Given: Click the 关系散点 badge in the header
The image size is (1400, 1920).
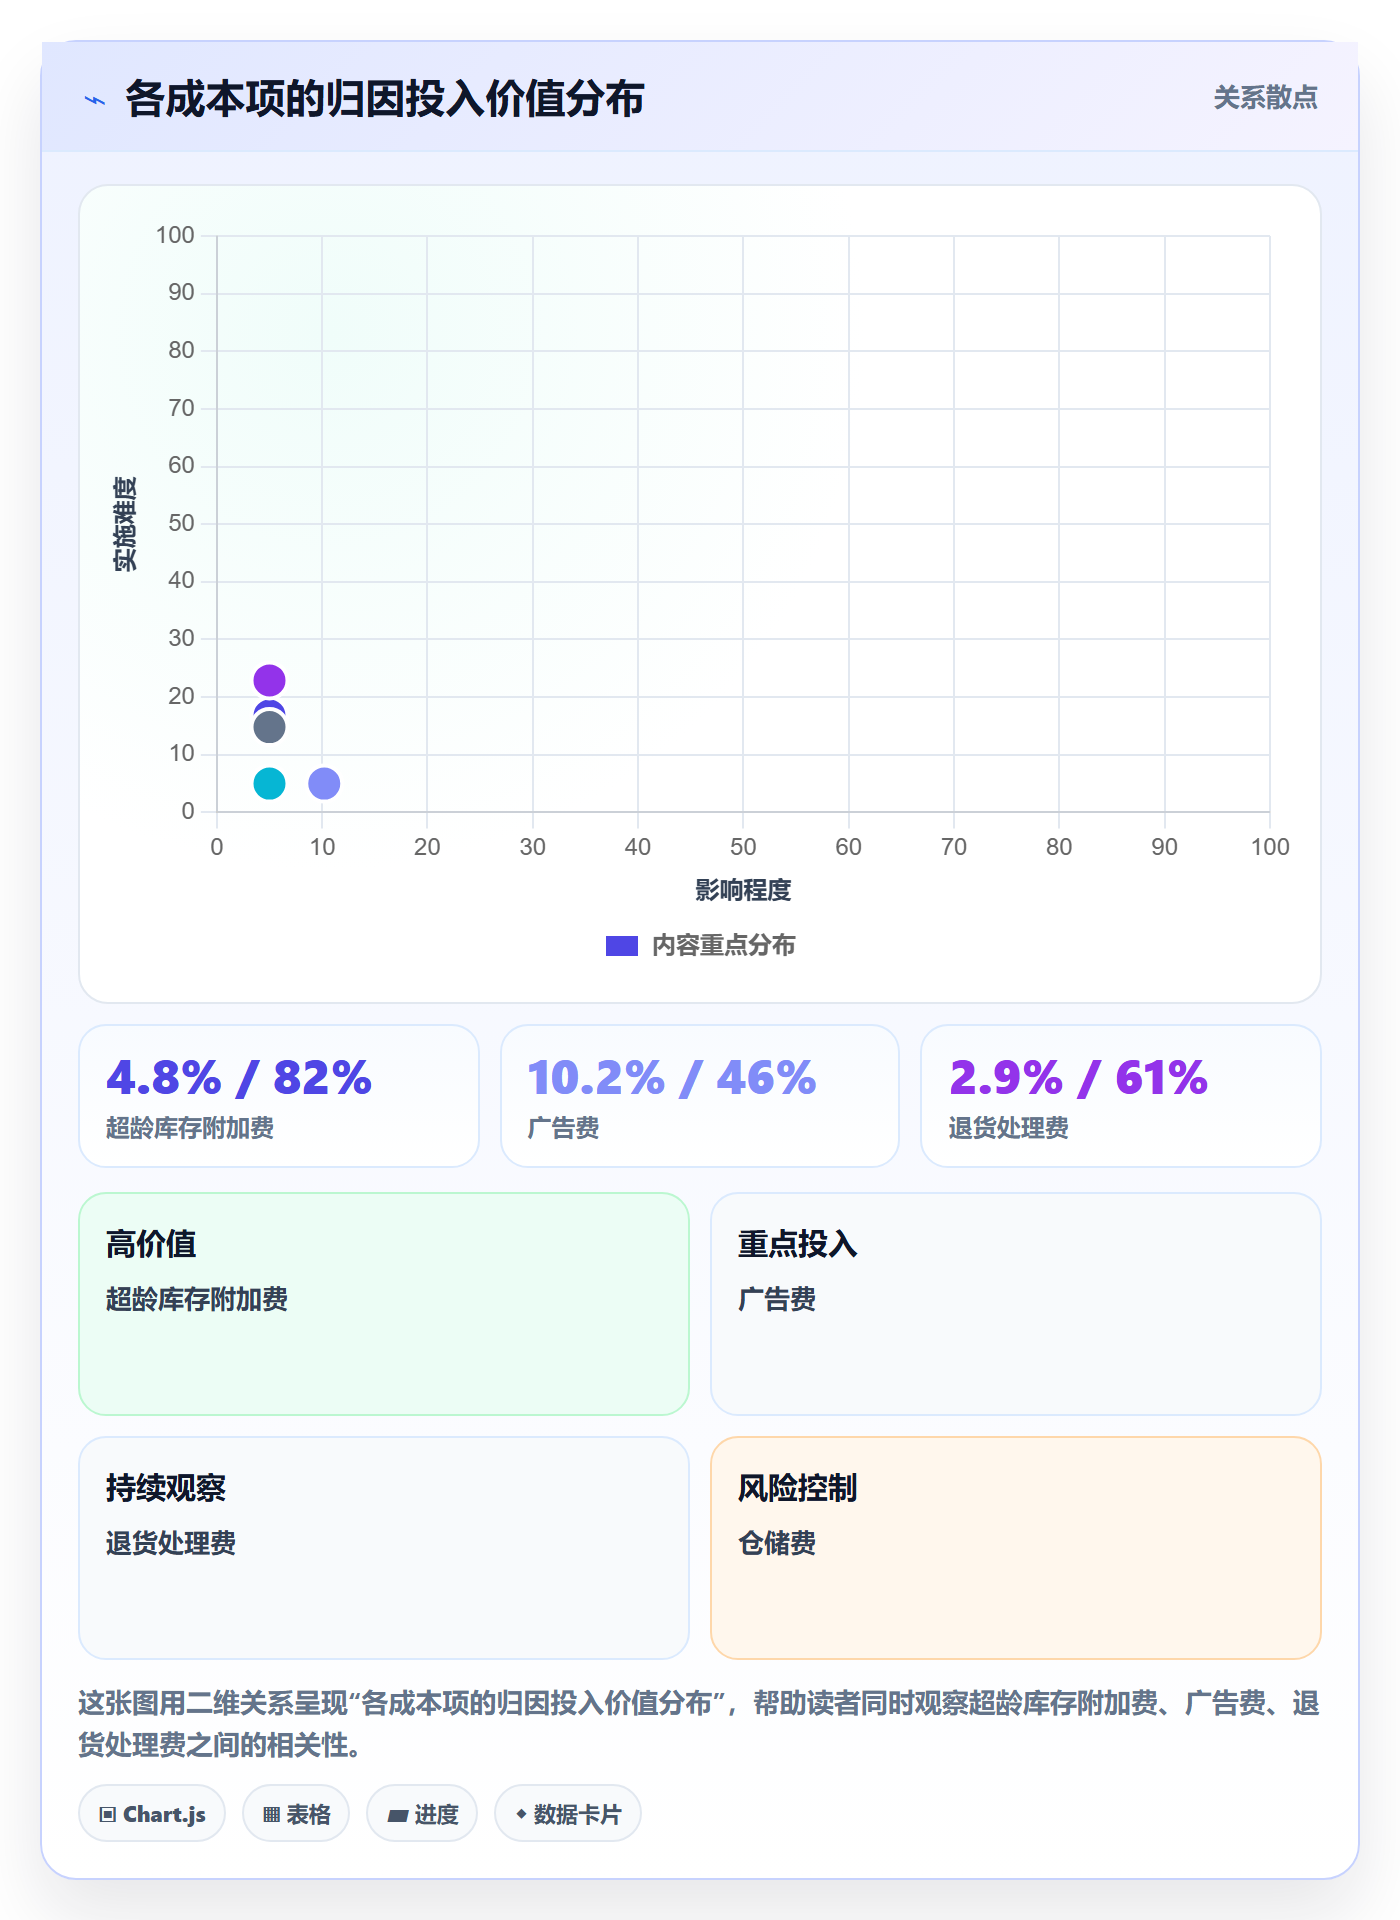Looking at the screenshot, I should pyautogui.click(x=1265, y=98).
